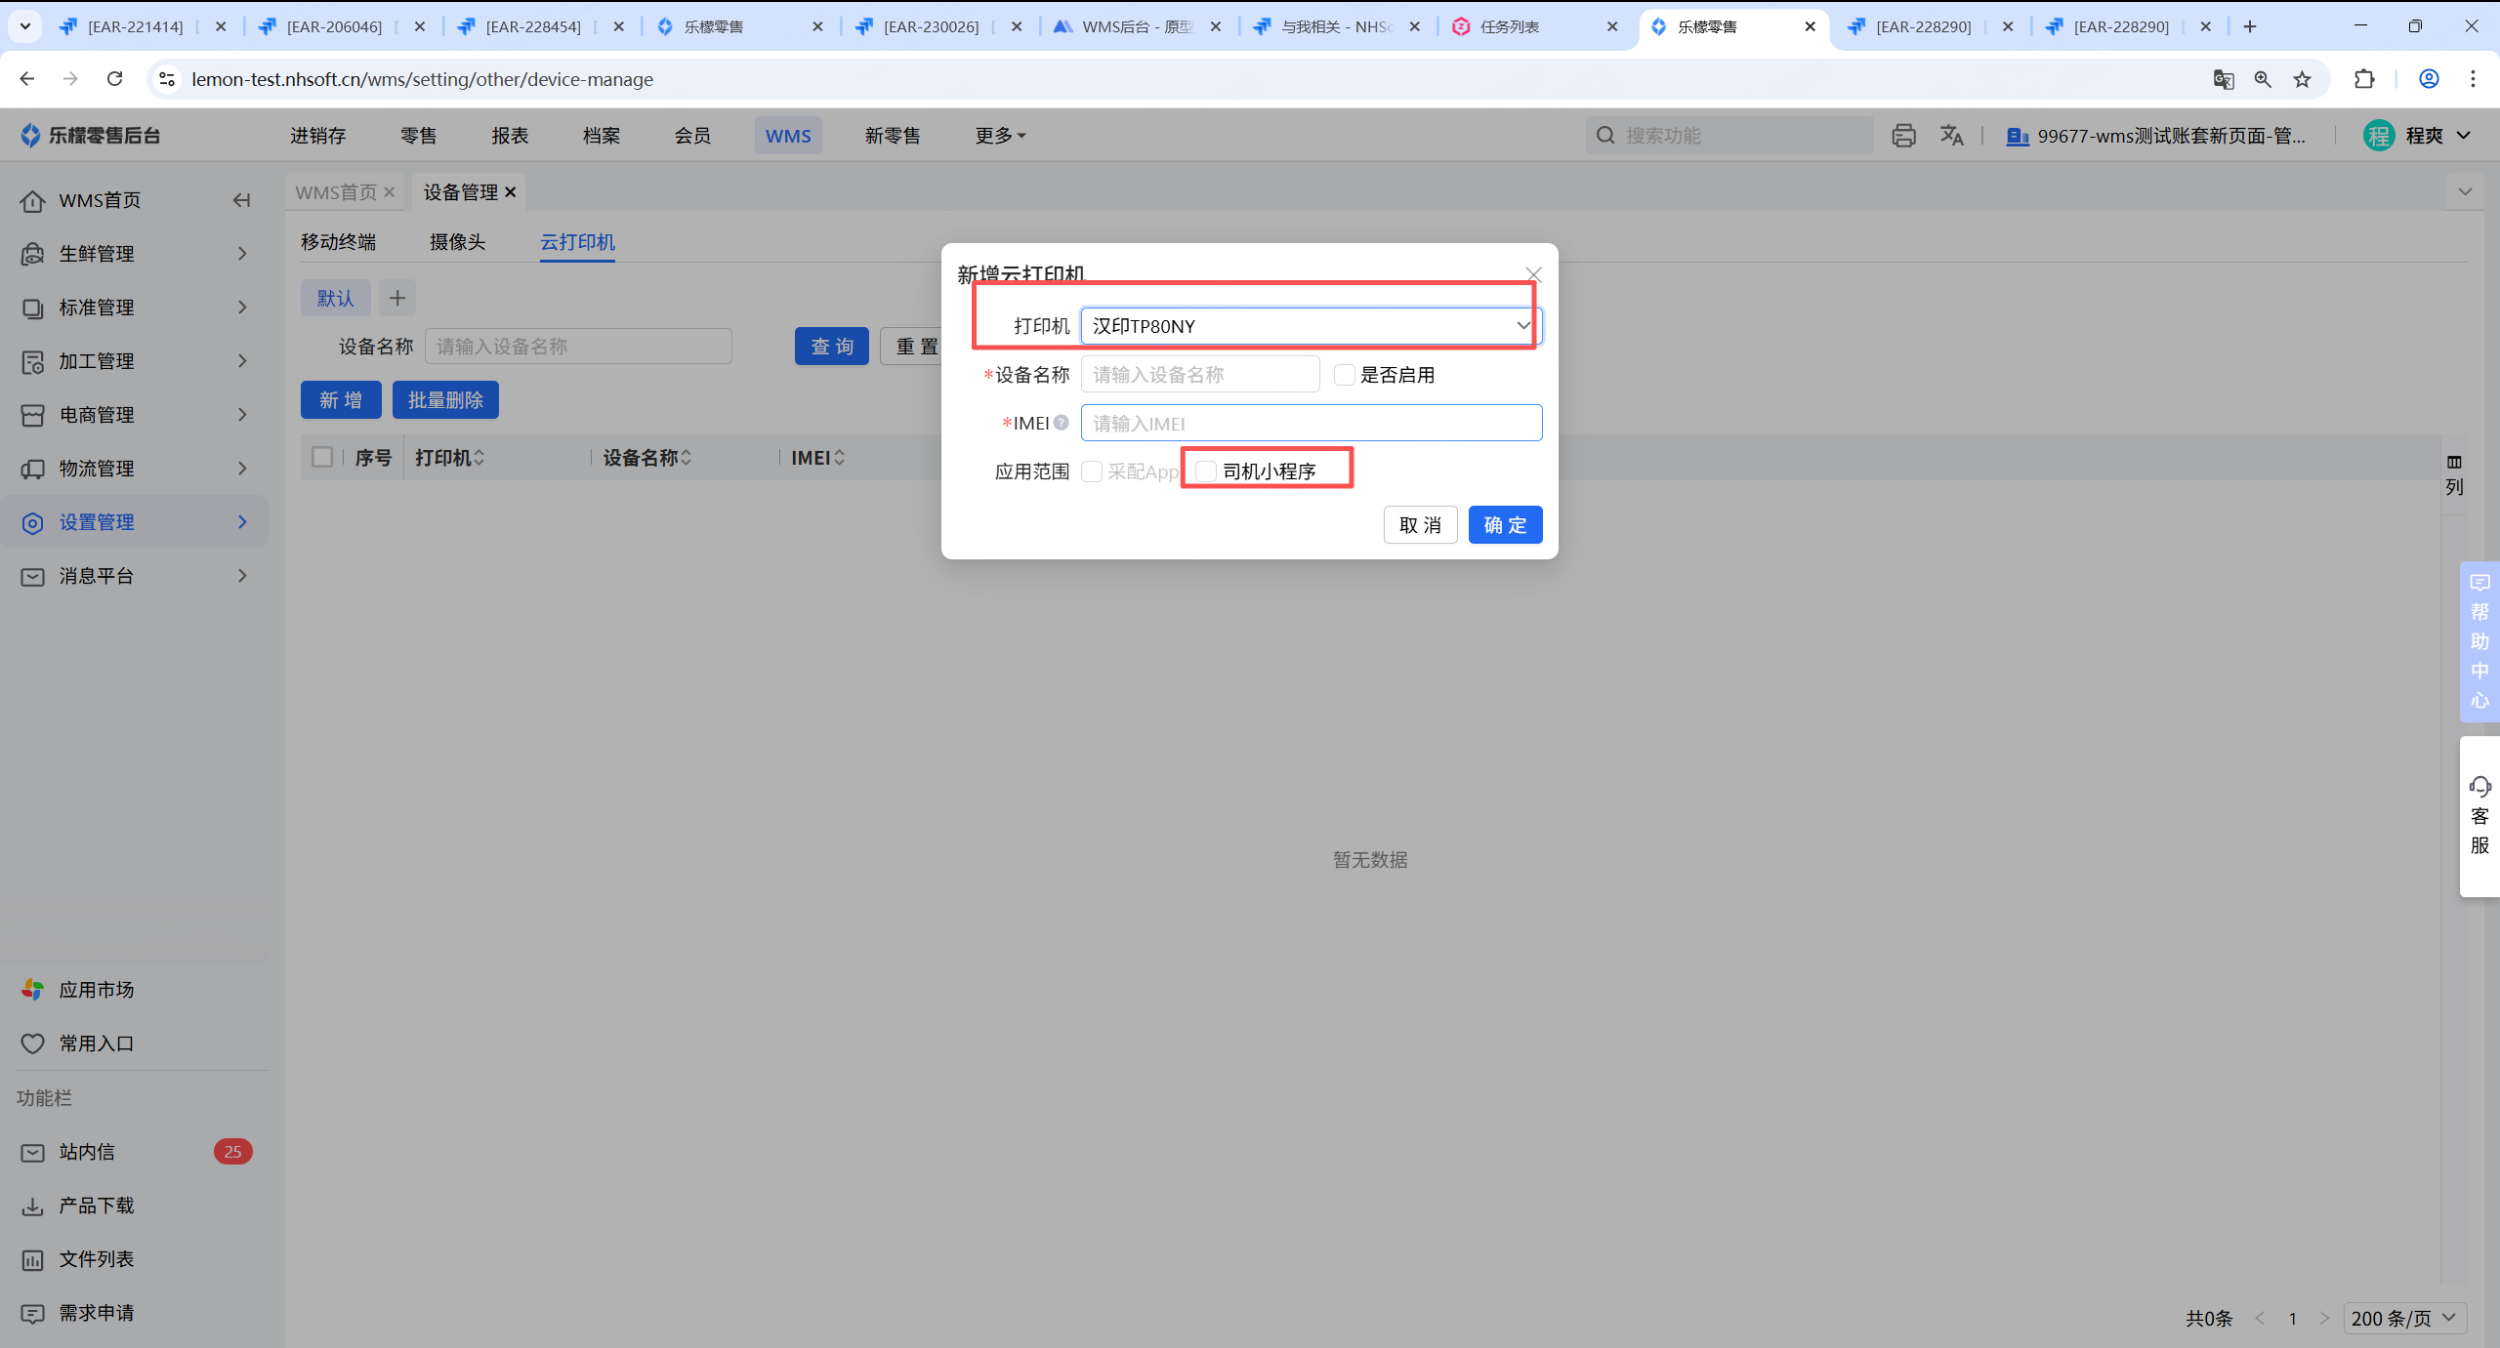The height and width of the screenshot is (1348, 2500).
Task: Open the 报表 top menu item
Action: pyautogui.click(x=509, y=135)
